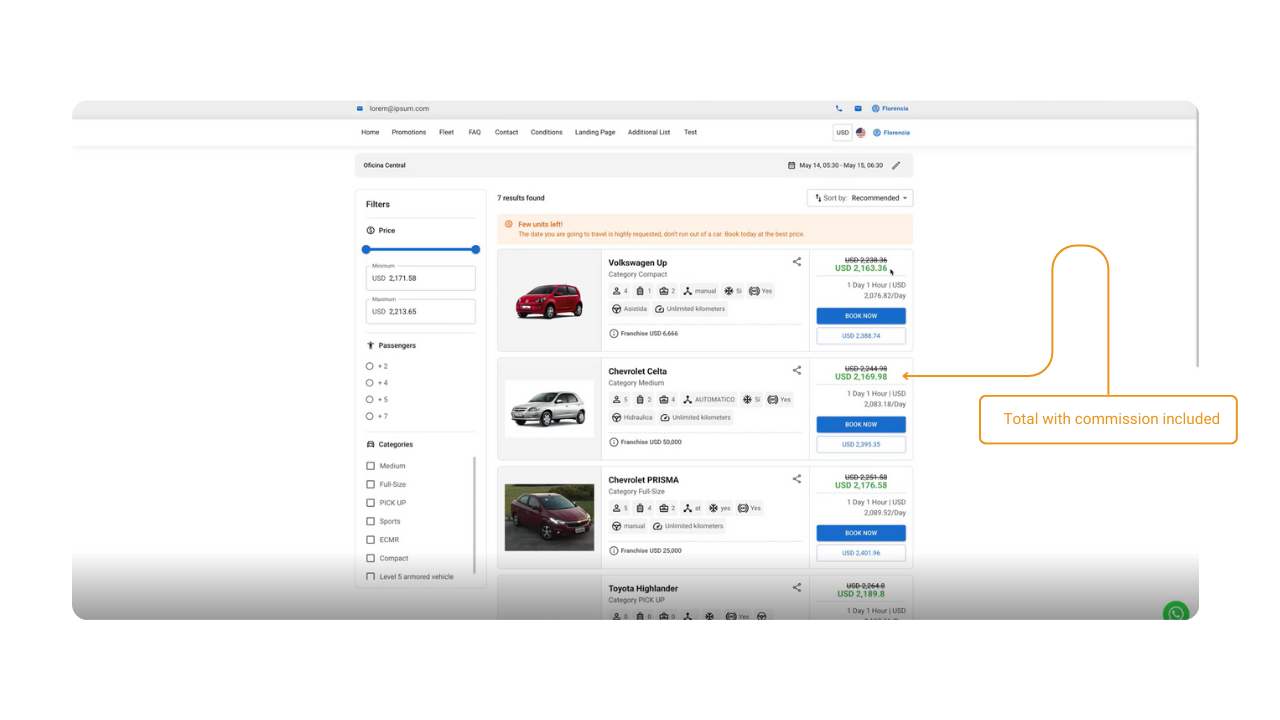1280x720 pixels.
Task: Open the USD currency selector
Action: click(x=842, y=132)
